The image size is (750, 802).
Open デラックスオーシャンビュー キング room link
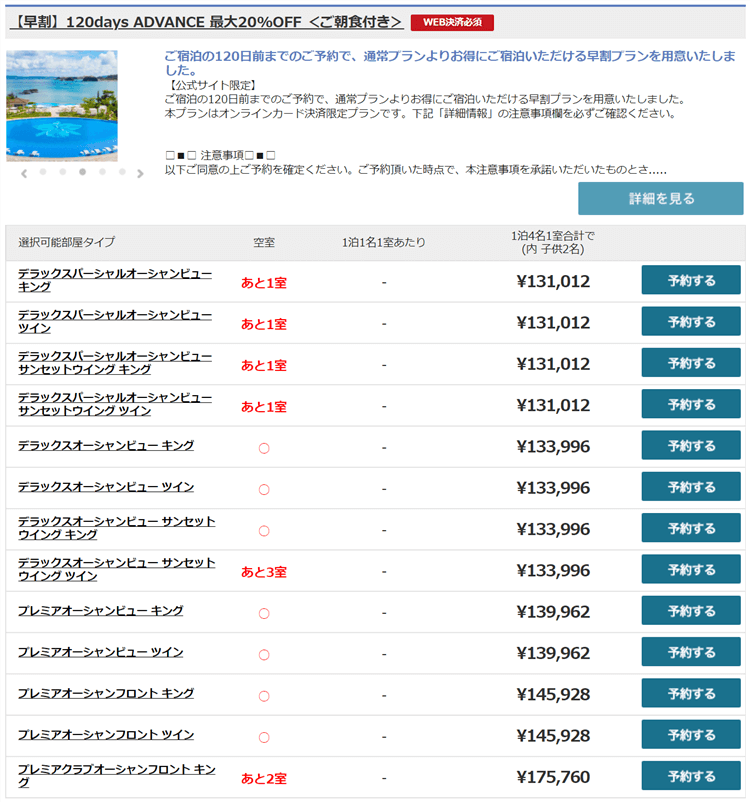tap(106, 445)
